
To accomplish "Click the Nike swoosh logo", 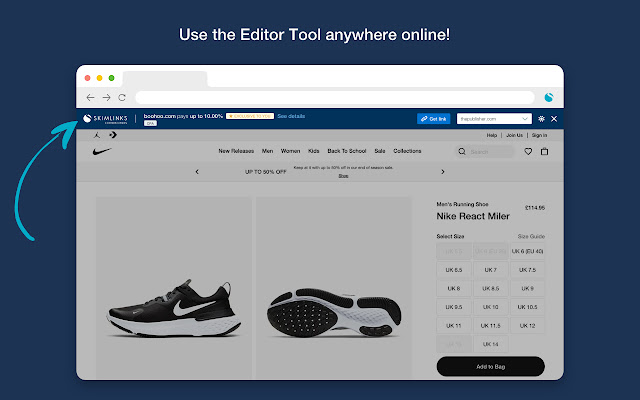I will [x=101, y=152].
